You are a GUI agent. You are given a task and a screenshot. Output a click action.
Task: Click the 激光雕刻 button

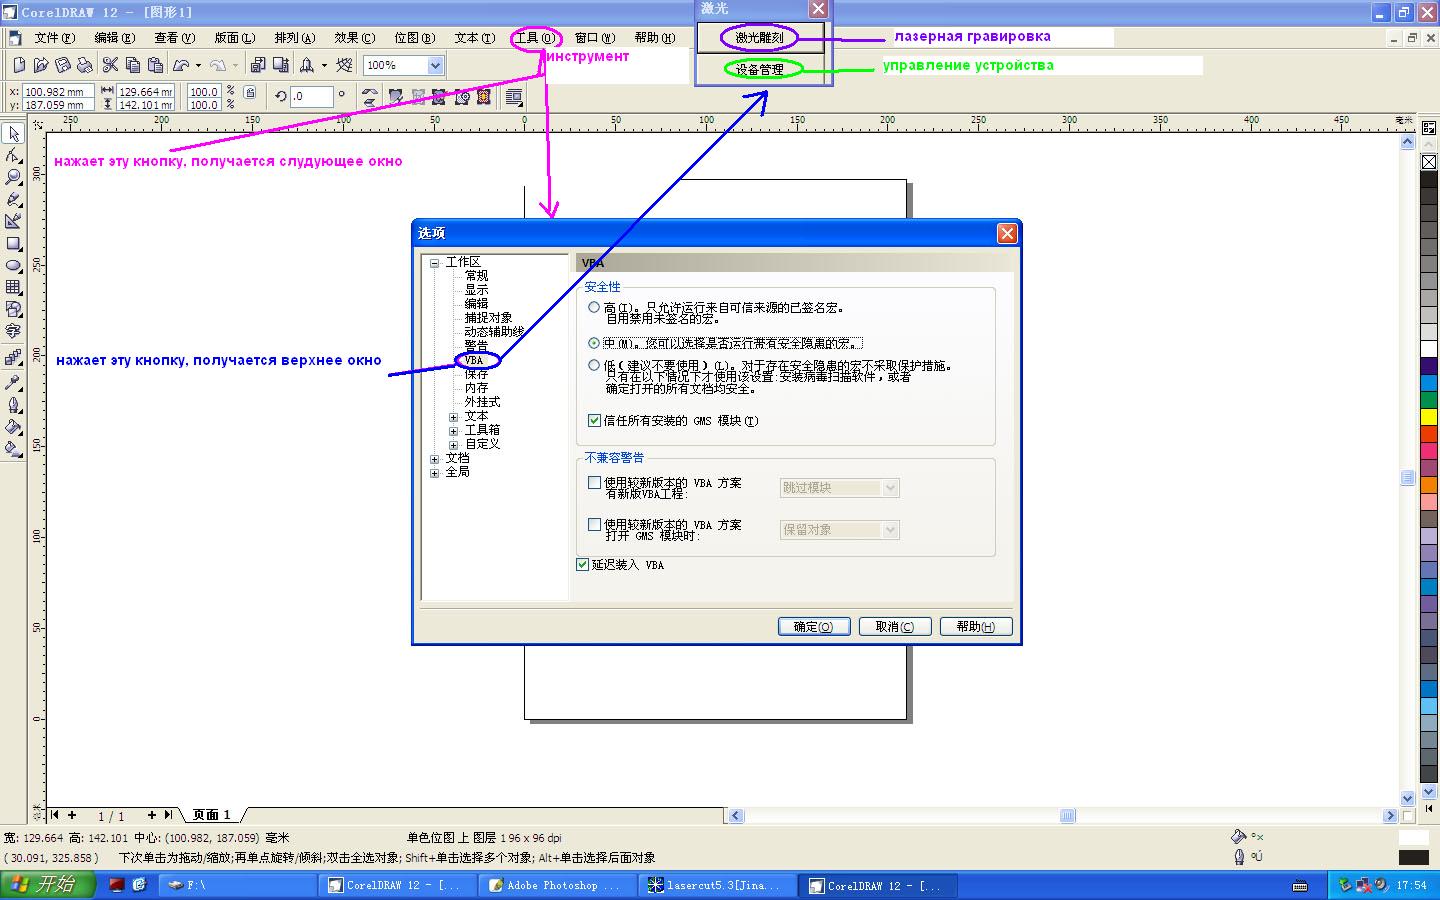point(760,38)
